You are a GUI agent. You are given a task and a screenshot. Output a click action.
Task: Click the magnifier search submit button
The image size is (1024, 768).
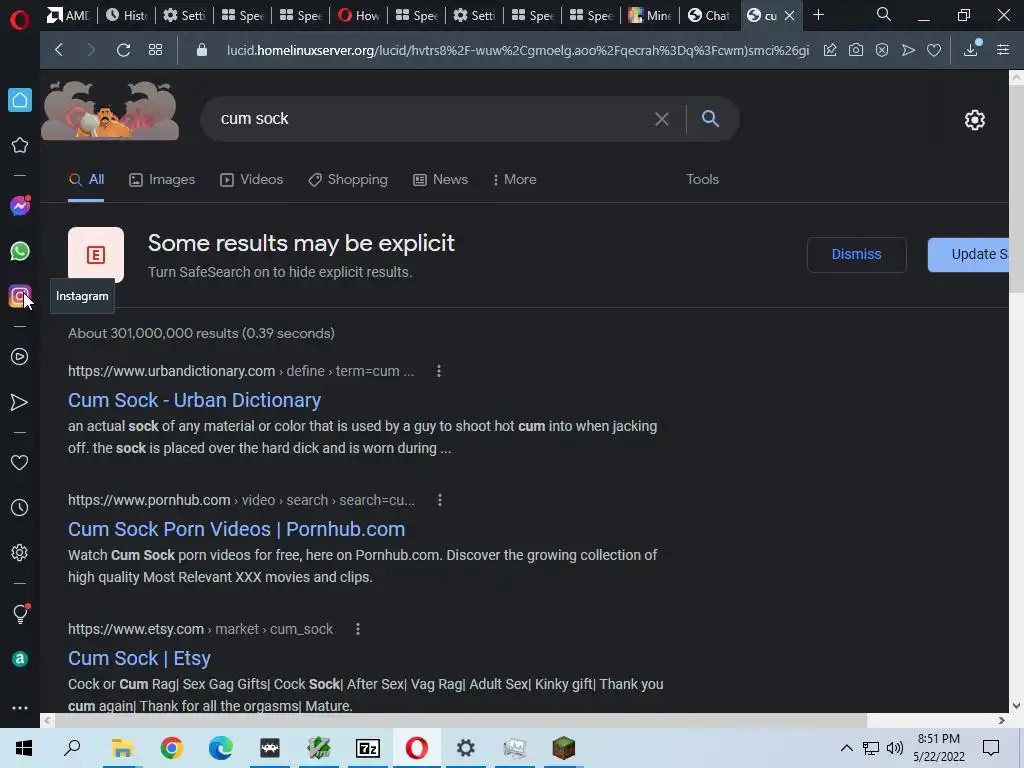tap(710, 118)
